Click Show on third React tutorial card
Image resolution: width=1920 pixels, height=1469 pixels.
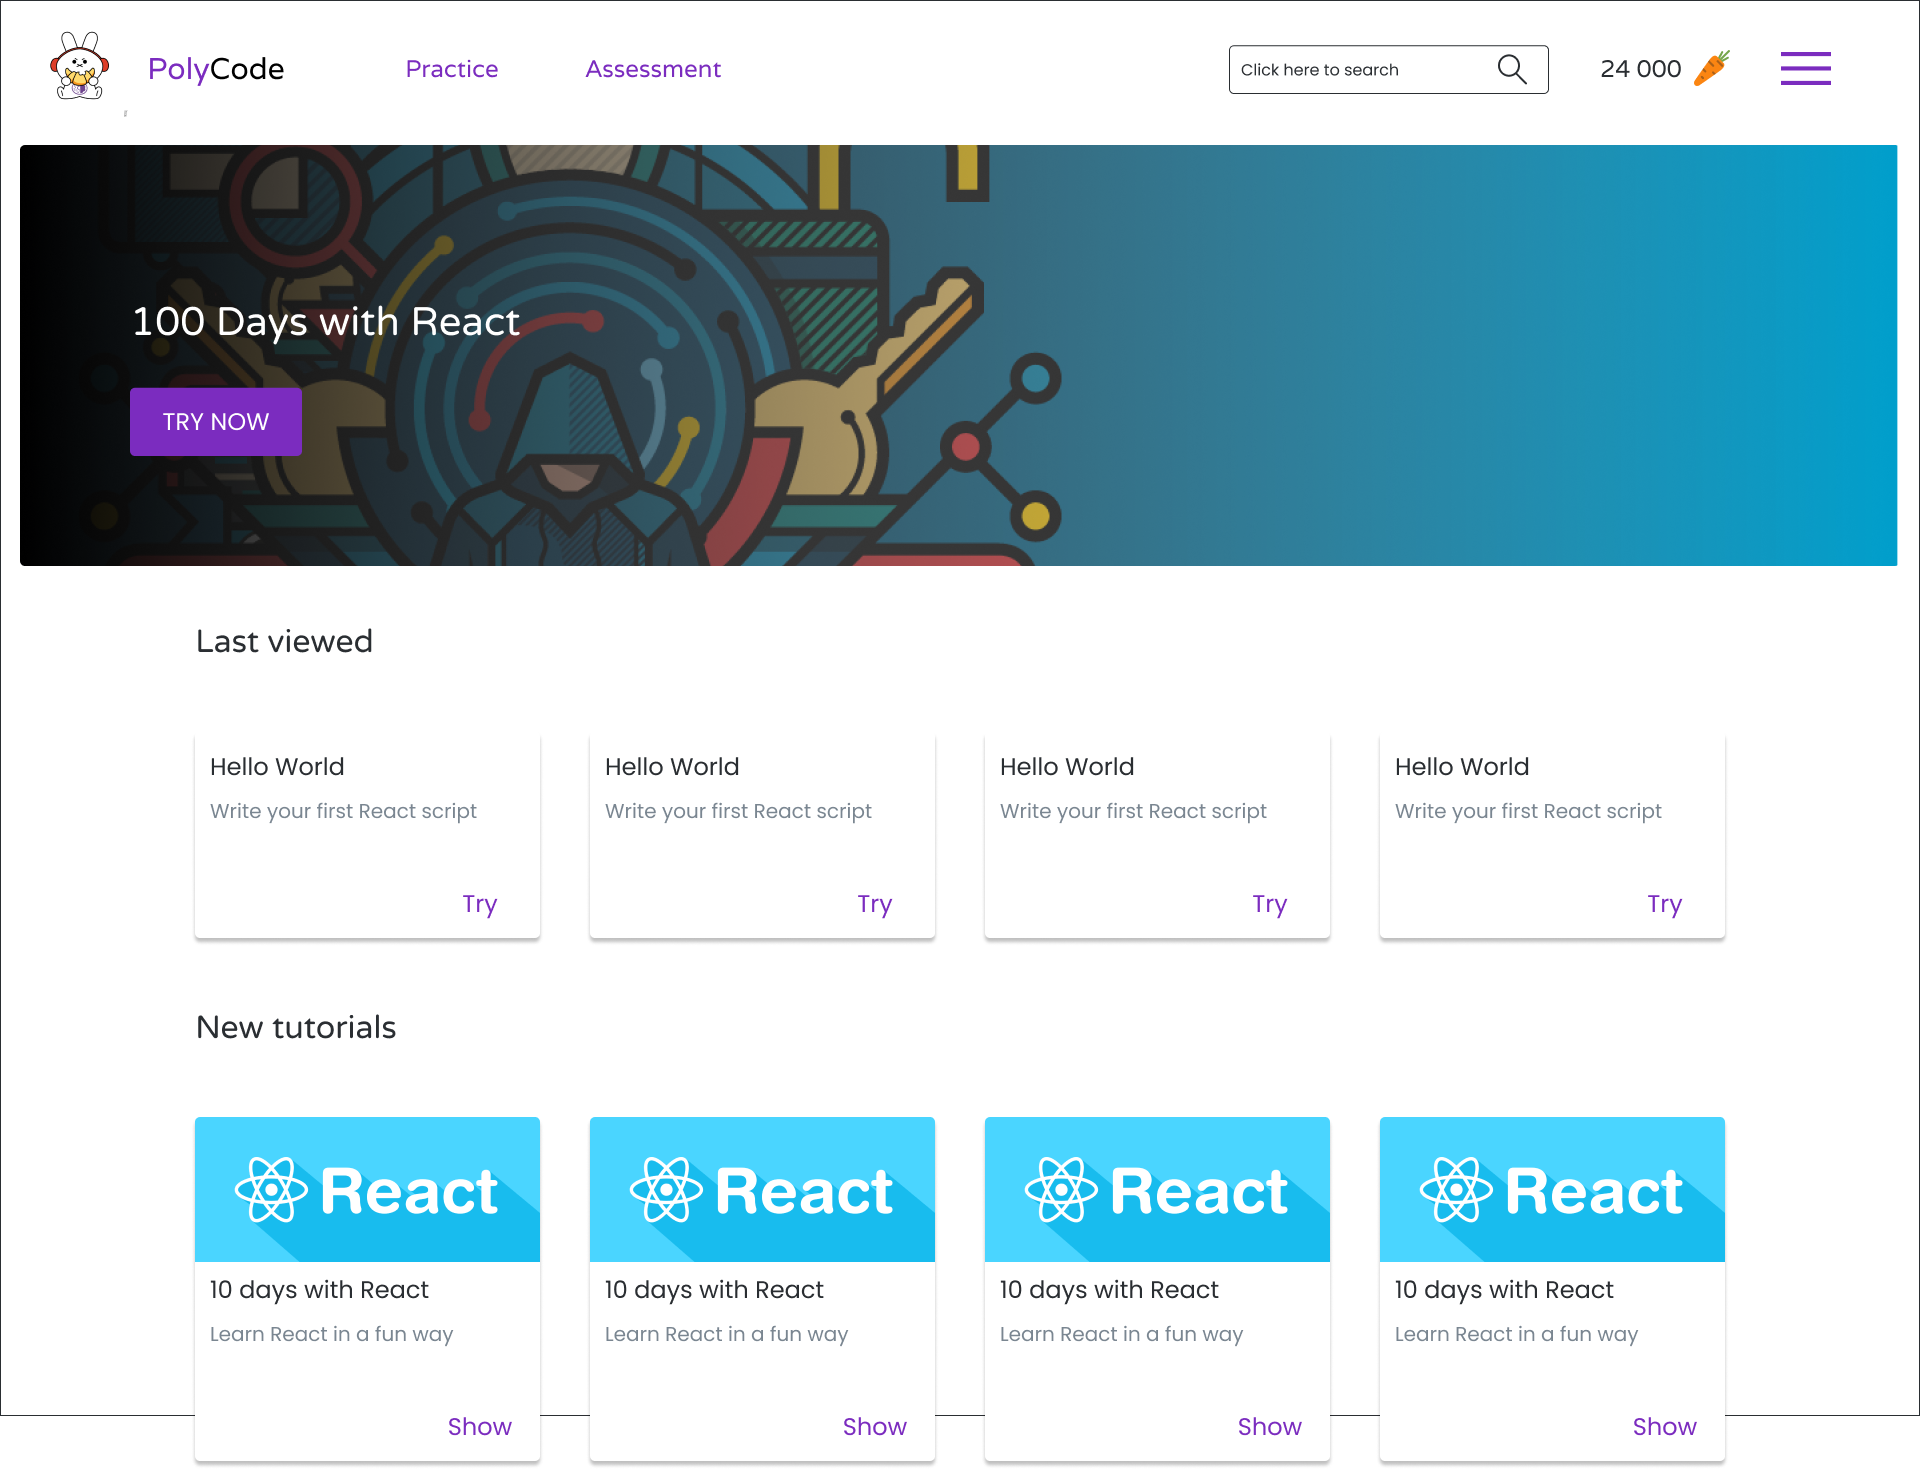pyautogui.click(x=1269, y=1426)
